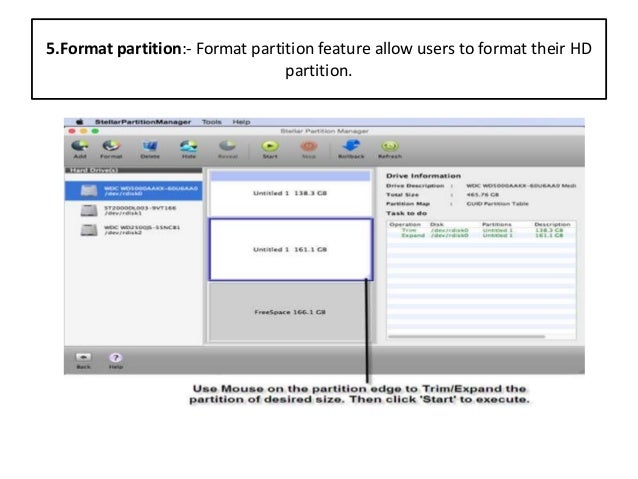
Task: Click the disk icon for /dev/rdisk1
Action: tap(89, 210)
